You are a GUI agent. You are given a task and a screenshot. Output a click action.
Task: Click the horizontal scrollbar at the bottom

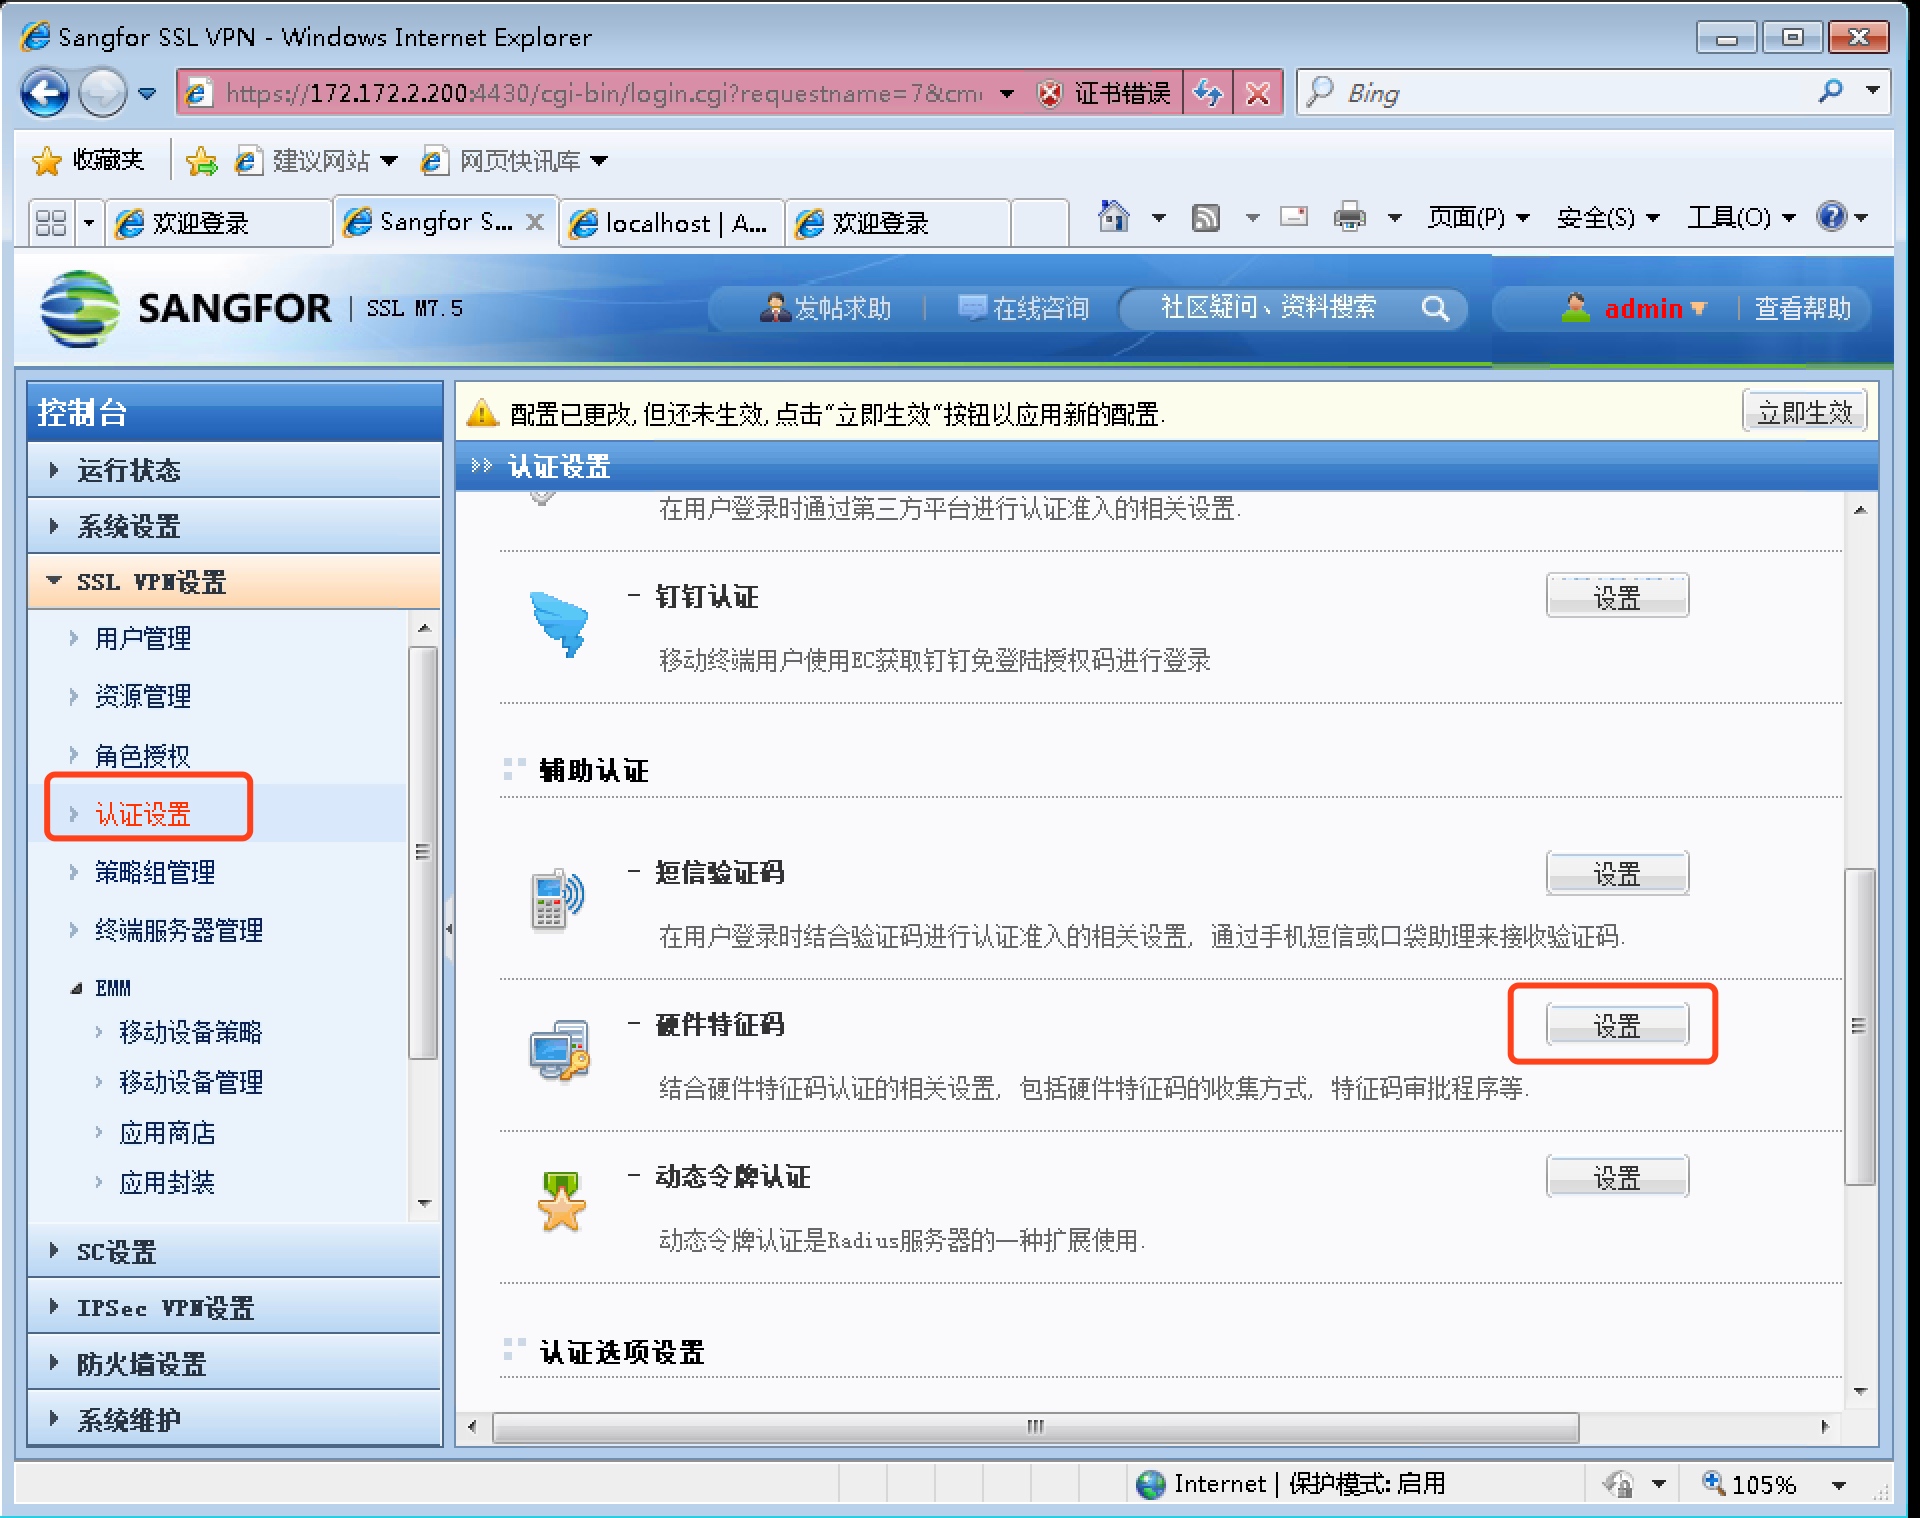point(1035,1427)
